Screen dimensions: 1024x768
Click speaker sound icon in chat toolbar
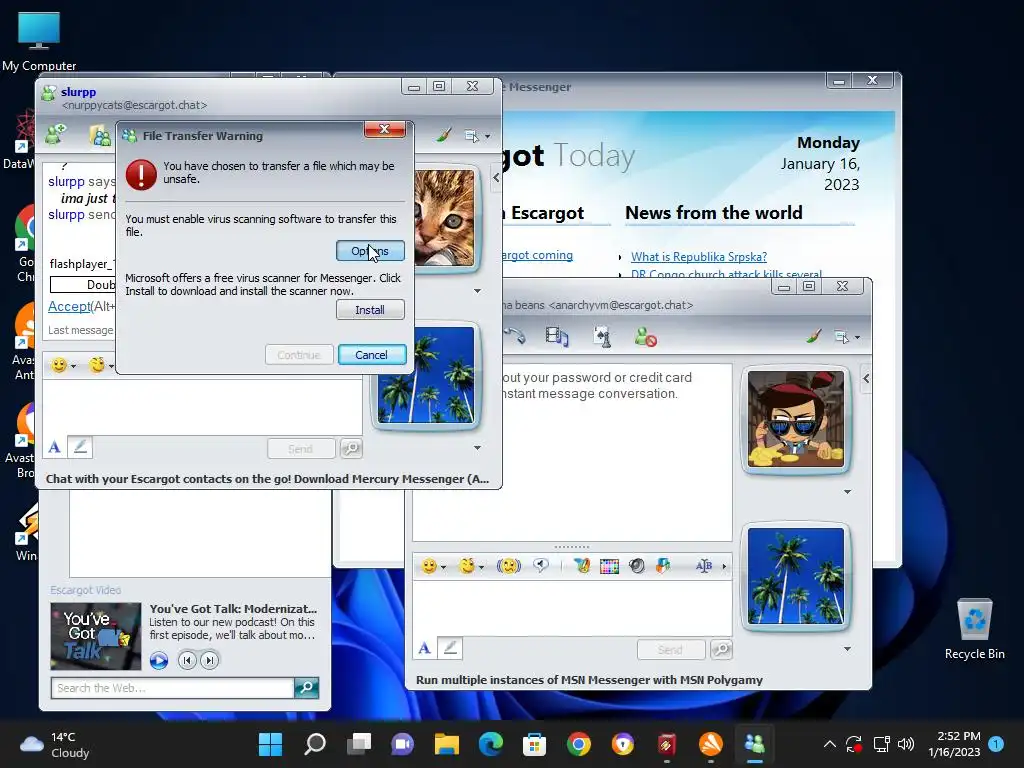[x=637, y=566]
